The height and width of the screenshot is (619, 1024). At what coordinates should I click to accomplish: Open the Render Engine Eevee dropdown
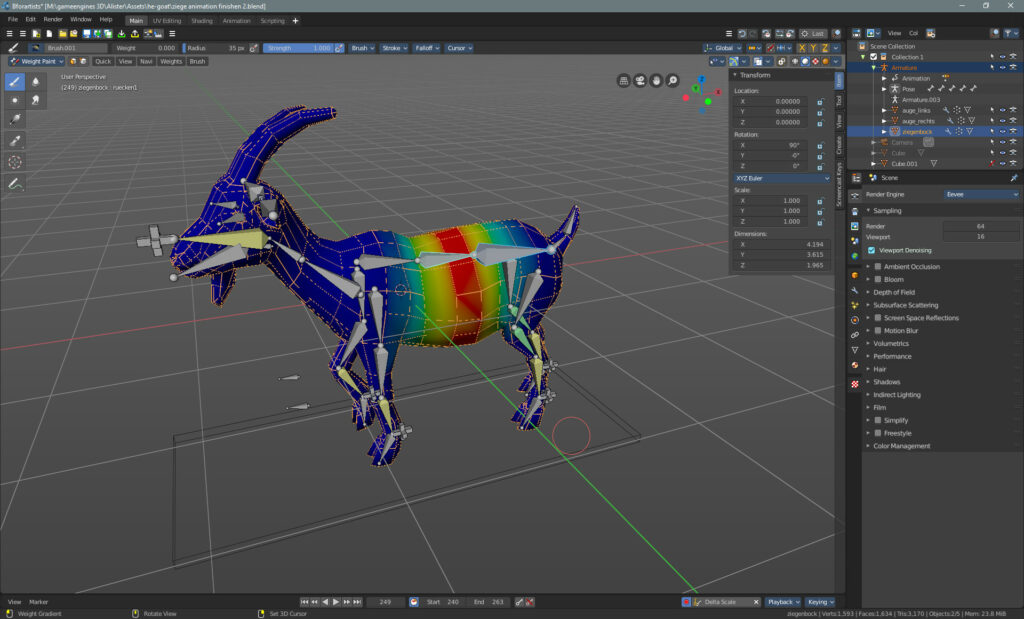981,194
